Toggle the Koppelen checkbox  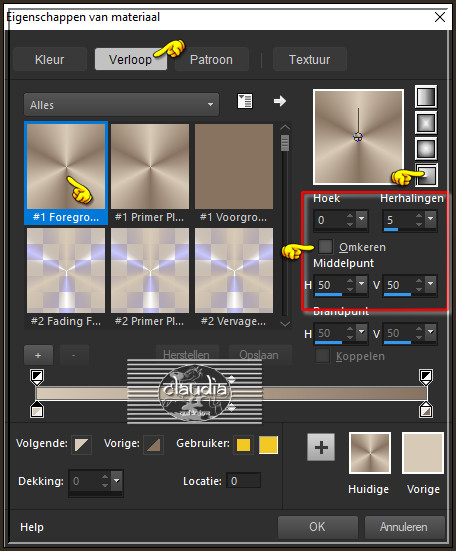point(322,356)
